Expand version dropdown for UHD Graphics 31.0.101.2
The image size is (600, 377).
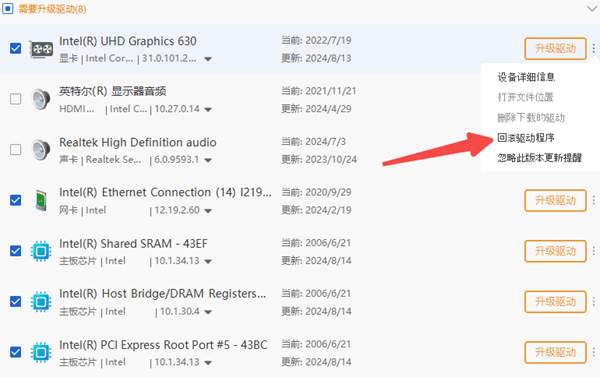tap(208, 59)
